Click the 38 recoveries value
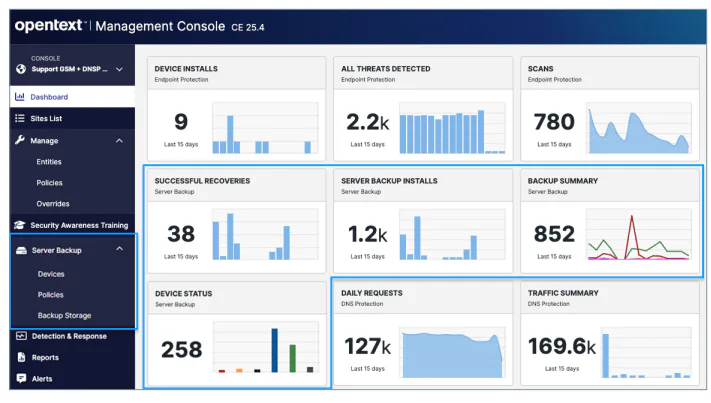Screen dimensions: 711x403 pos(181,234)
